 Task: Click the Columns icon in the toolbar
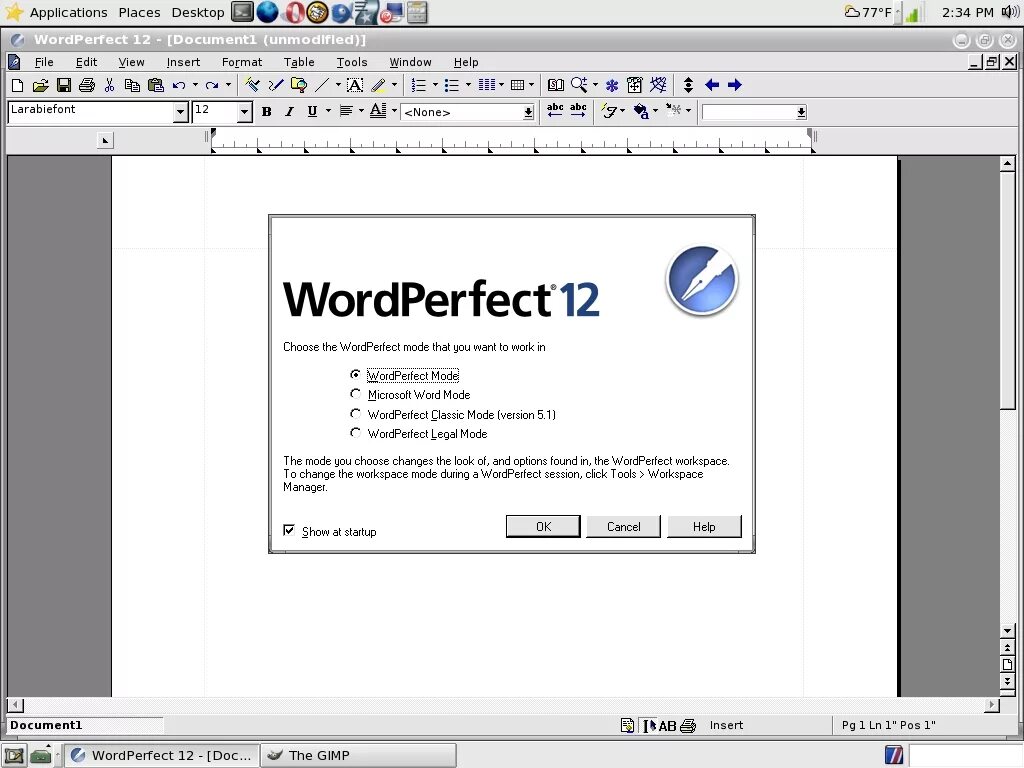[487, 85]
